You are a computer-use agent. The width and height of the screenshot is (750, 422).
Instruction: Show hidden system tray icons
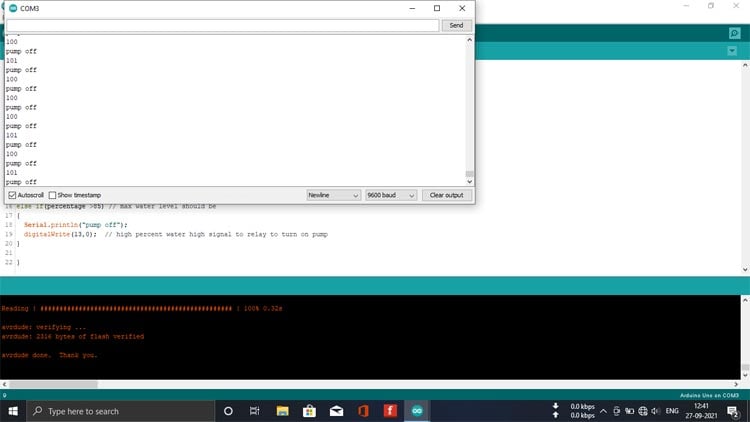602,410
